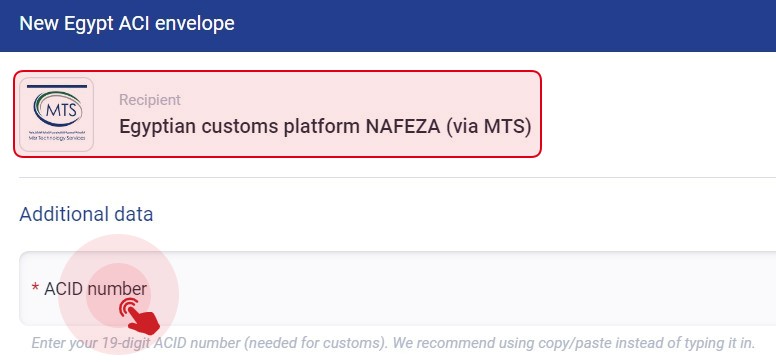
Task: Focus the ACID number input field
Action: (397, 288)
